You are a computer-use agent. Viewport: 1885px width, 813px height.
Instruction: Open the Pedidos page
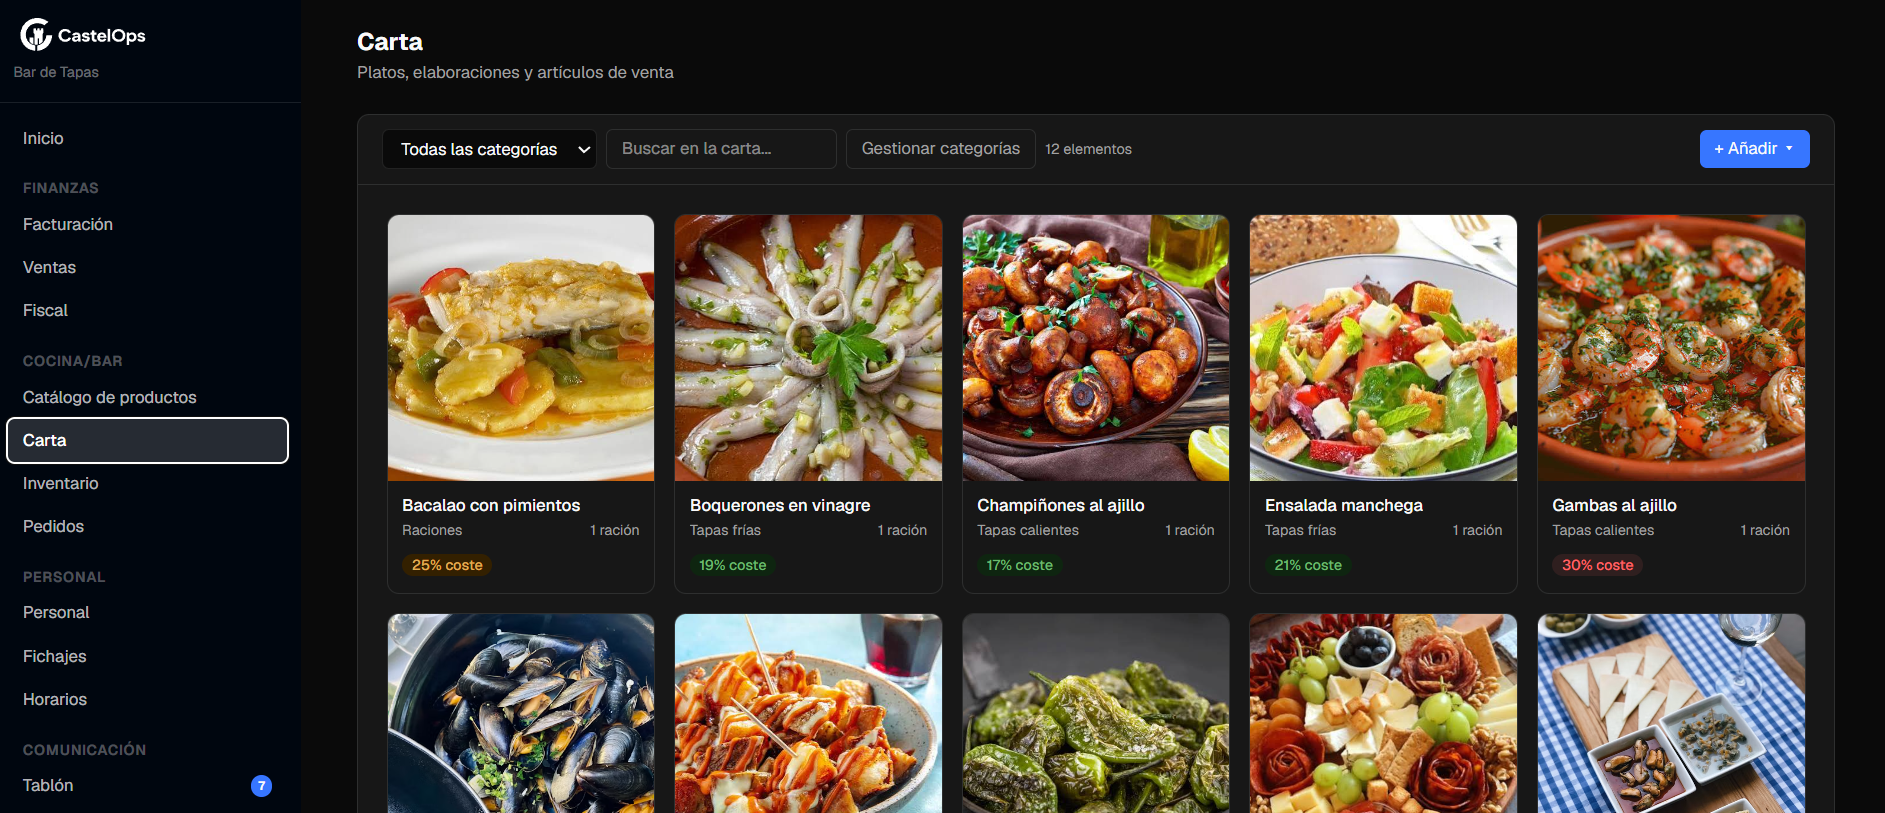[53, 526]
